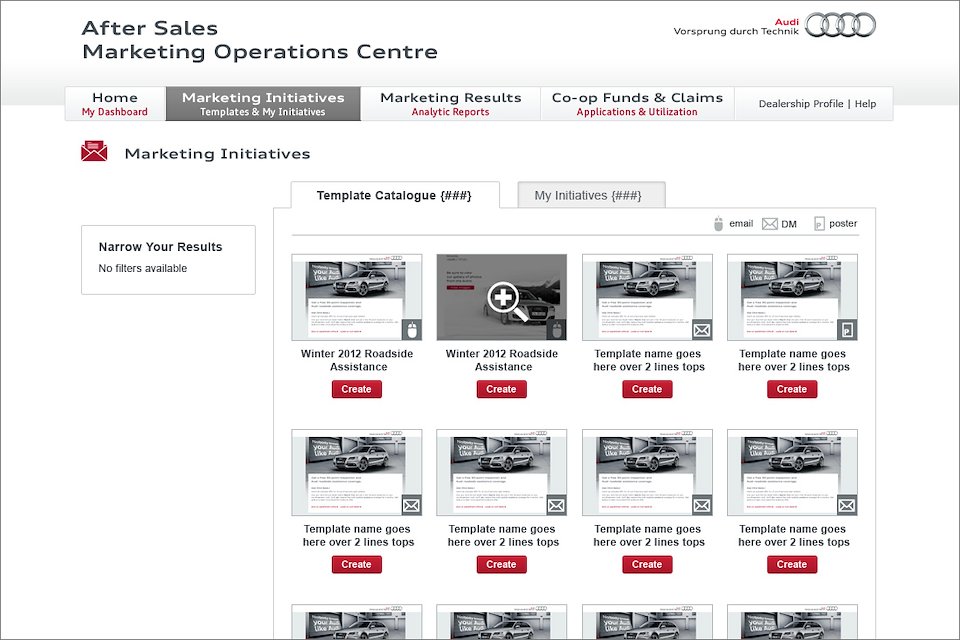The image size is (960, 640).
Task: Open the Home My Dashboard menu
Action: [115, 104]
